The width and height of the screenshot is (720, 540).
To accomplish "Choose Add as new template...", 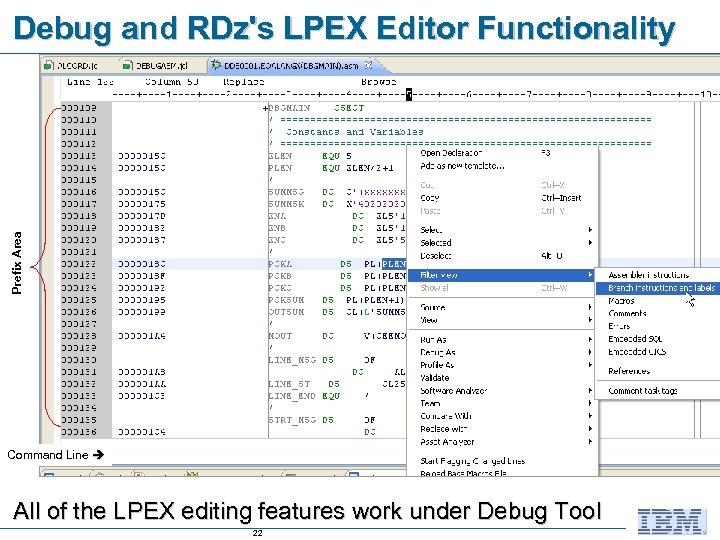I will [462, 166].
